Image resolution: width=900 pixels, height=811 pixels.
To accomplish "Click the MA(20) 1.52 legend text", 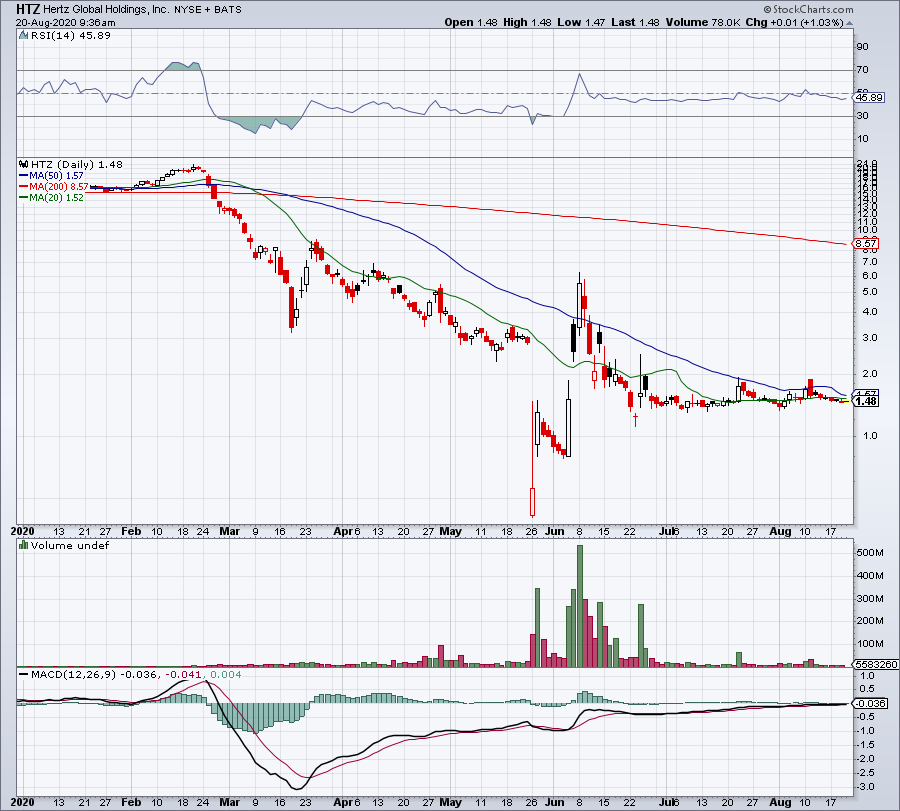I will coord(56,197).
